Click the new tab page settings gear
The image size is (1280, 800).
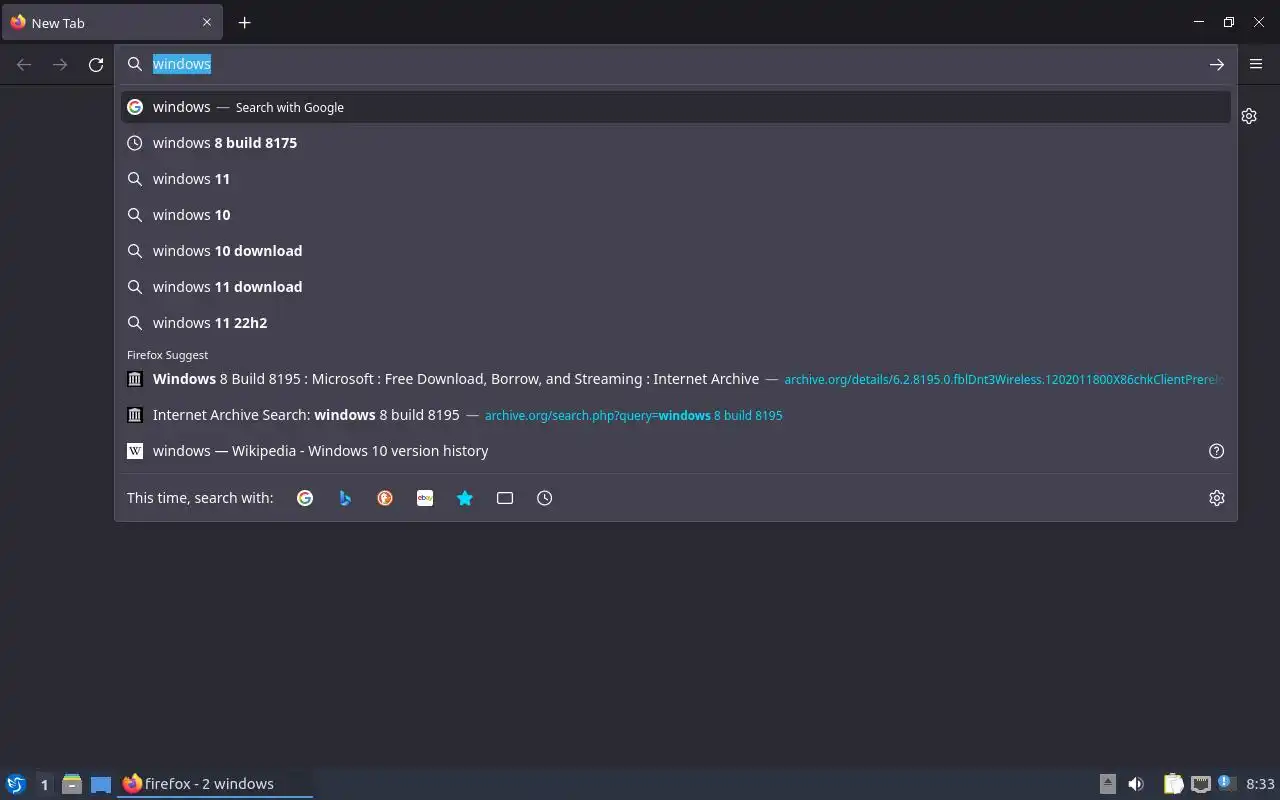1249,116
